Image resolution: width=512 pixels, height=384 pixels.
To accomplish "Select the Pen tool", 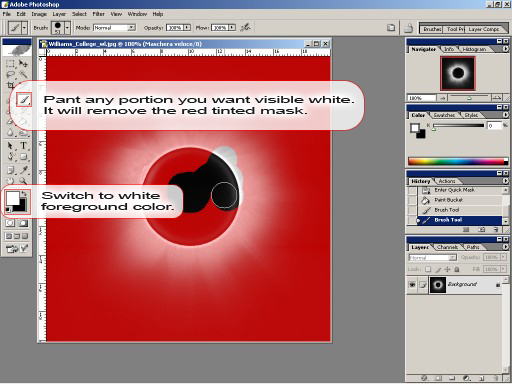I will pyautogui.click(x=10, y=157).
